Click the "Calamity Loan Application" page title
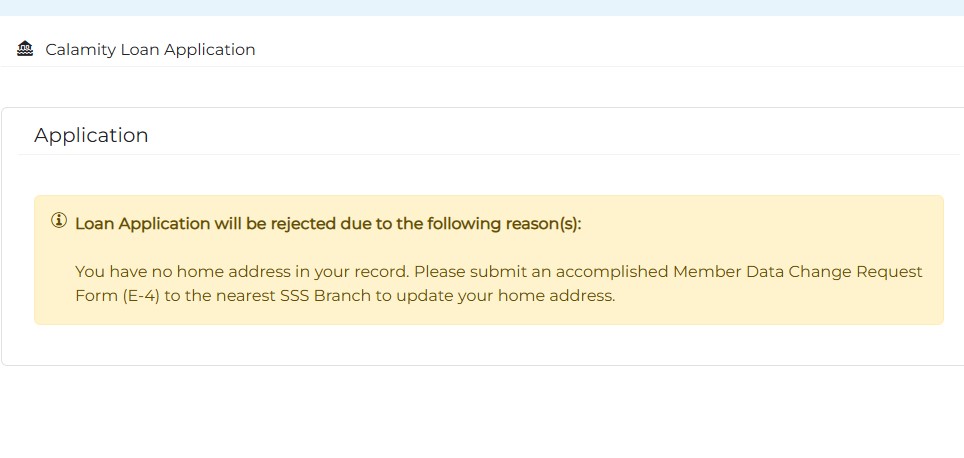The width and height of the screenshot is (964, 458). pyautogui.click(x=150, y=49)
